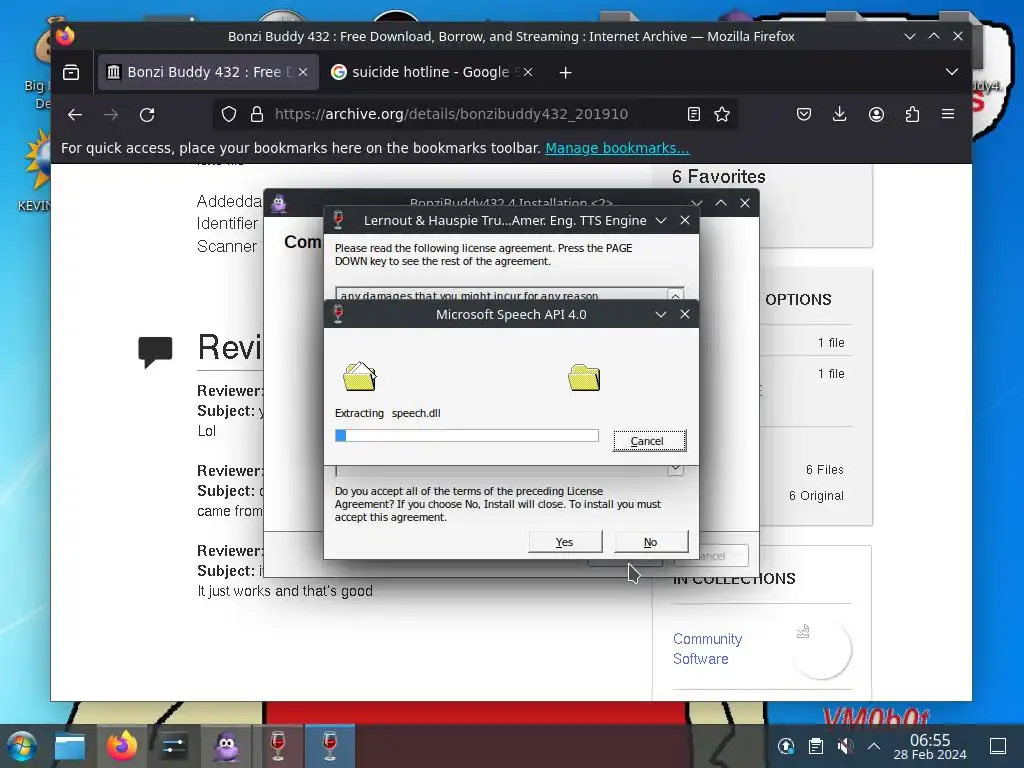The width and height of the screenshot is (1024, 768).
Task: Click the site padlock security icon
Action: (257, 114)
